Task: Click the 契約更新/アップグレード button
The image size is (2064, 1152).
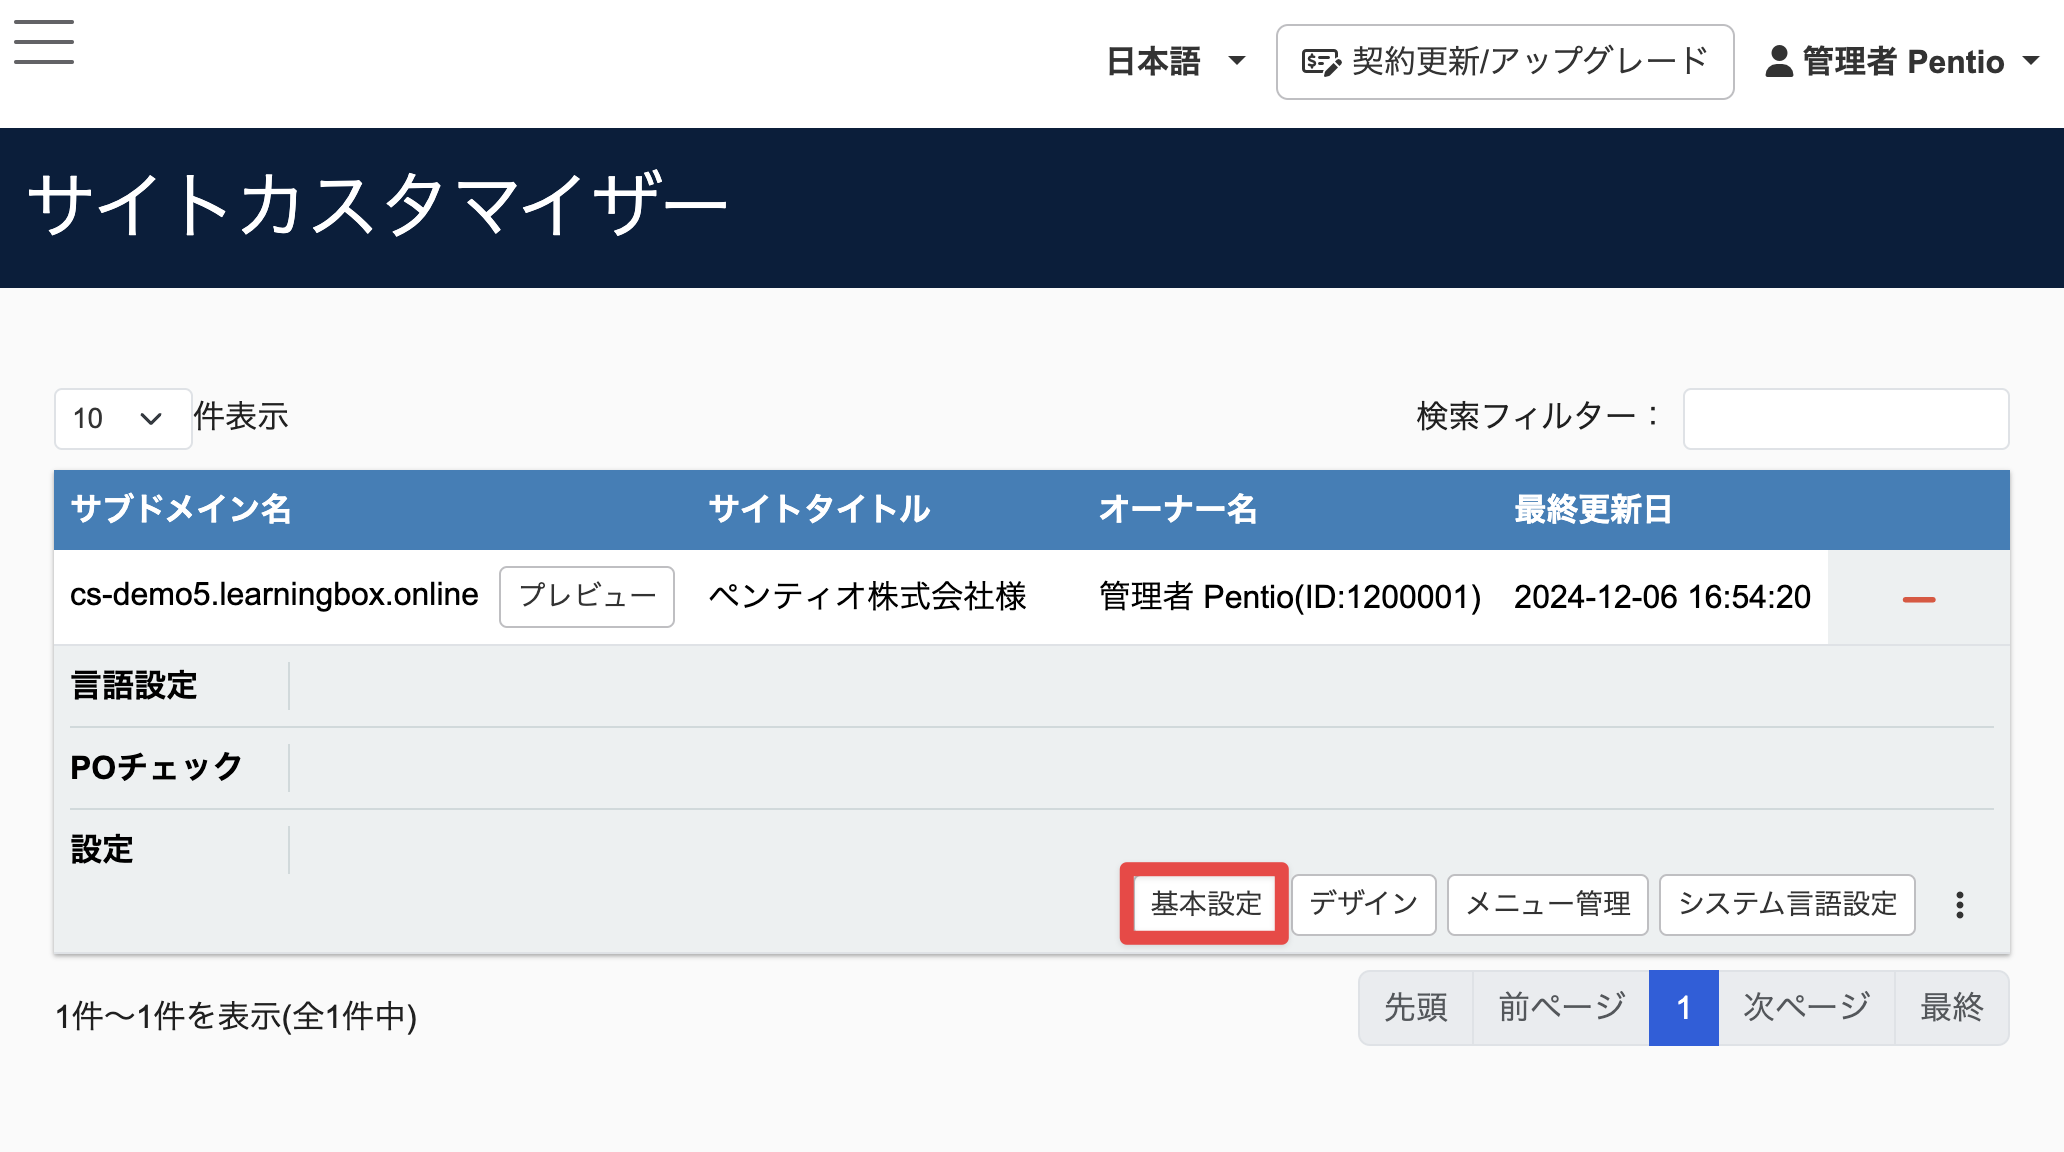Action: 1505,62
